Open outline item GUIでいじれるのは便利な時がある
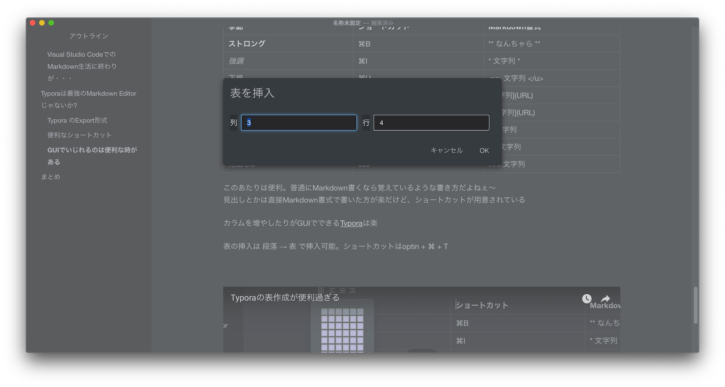Image resolution: width=725 pixels, height=387 pixels. coord(92,156)
